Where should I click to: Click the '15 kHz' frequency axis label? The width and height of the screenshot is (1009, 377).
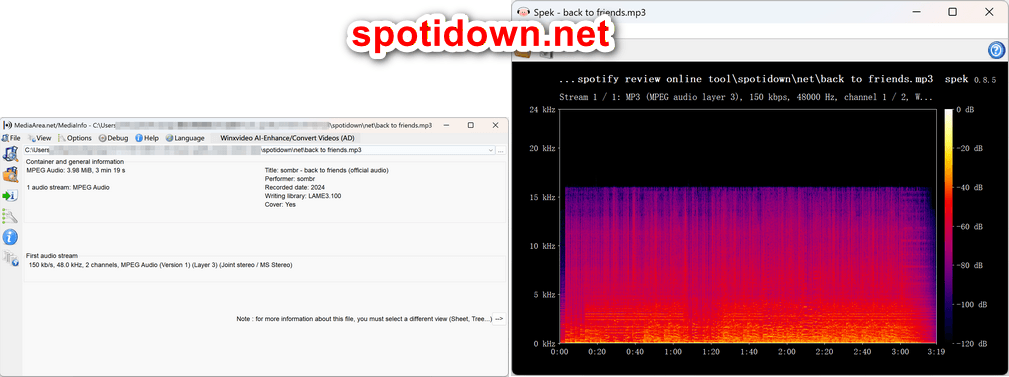coord(542,197)
